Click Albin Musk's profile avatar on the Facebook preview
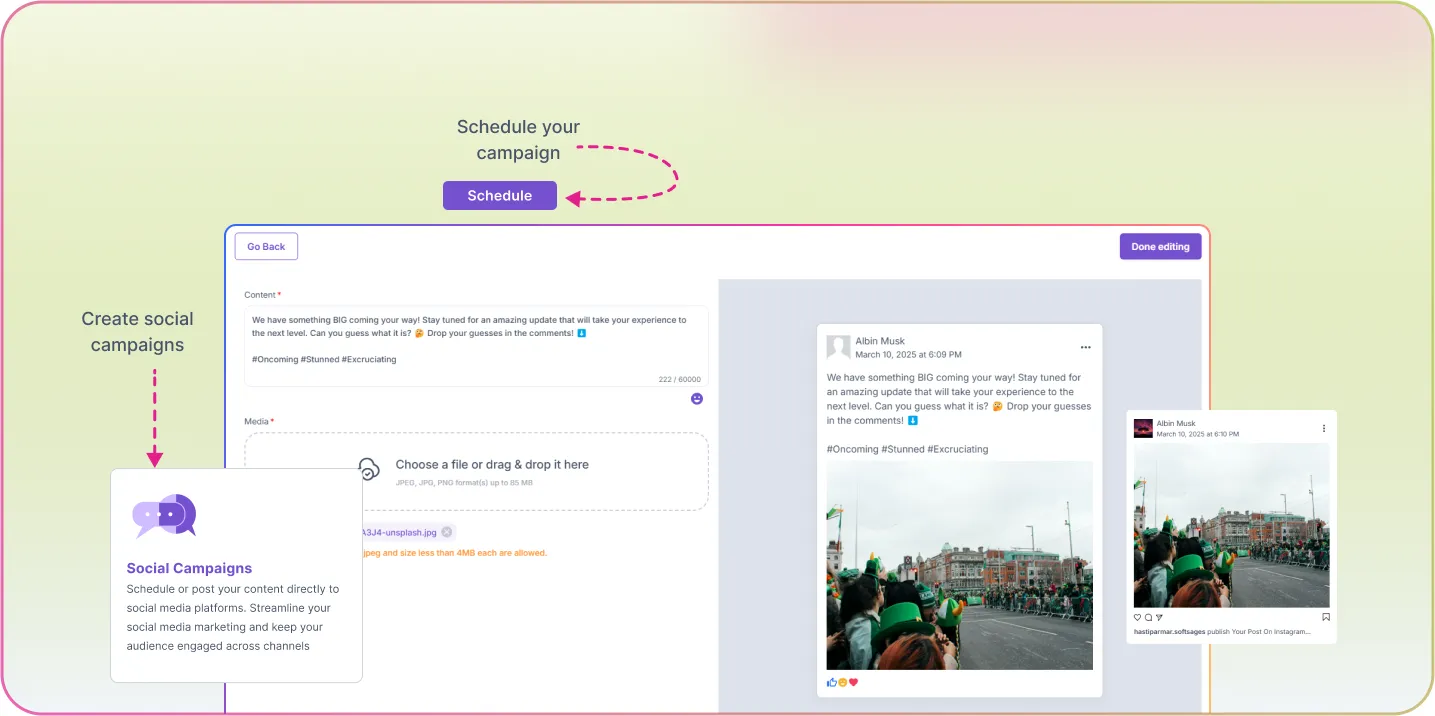The width and height of the screenshot is (1435, 716). click(839, 347)
